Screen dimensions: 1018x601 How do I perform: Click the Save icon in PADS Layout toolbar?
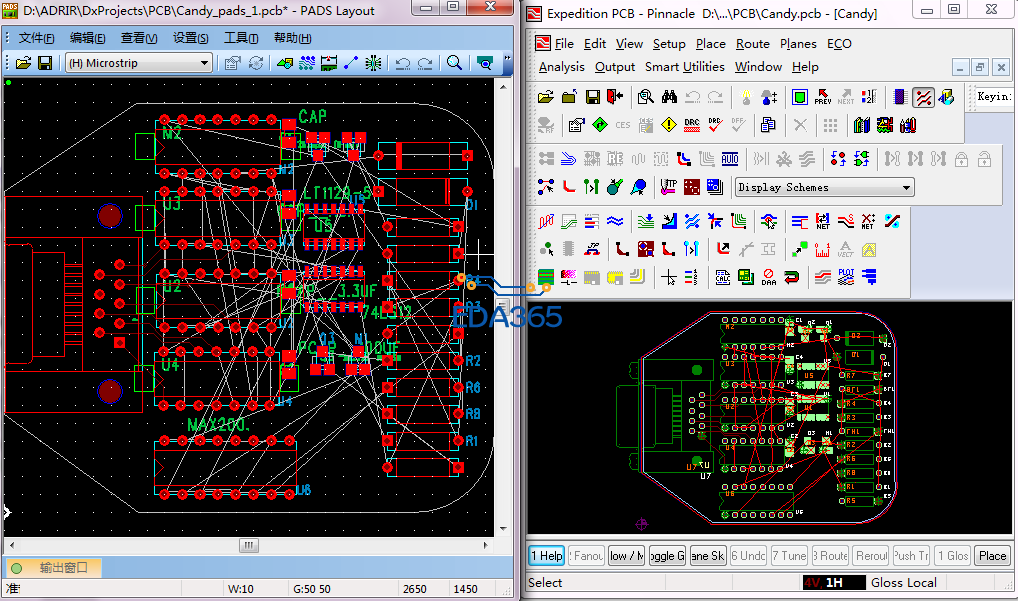[x=45, y=63]
